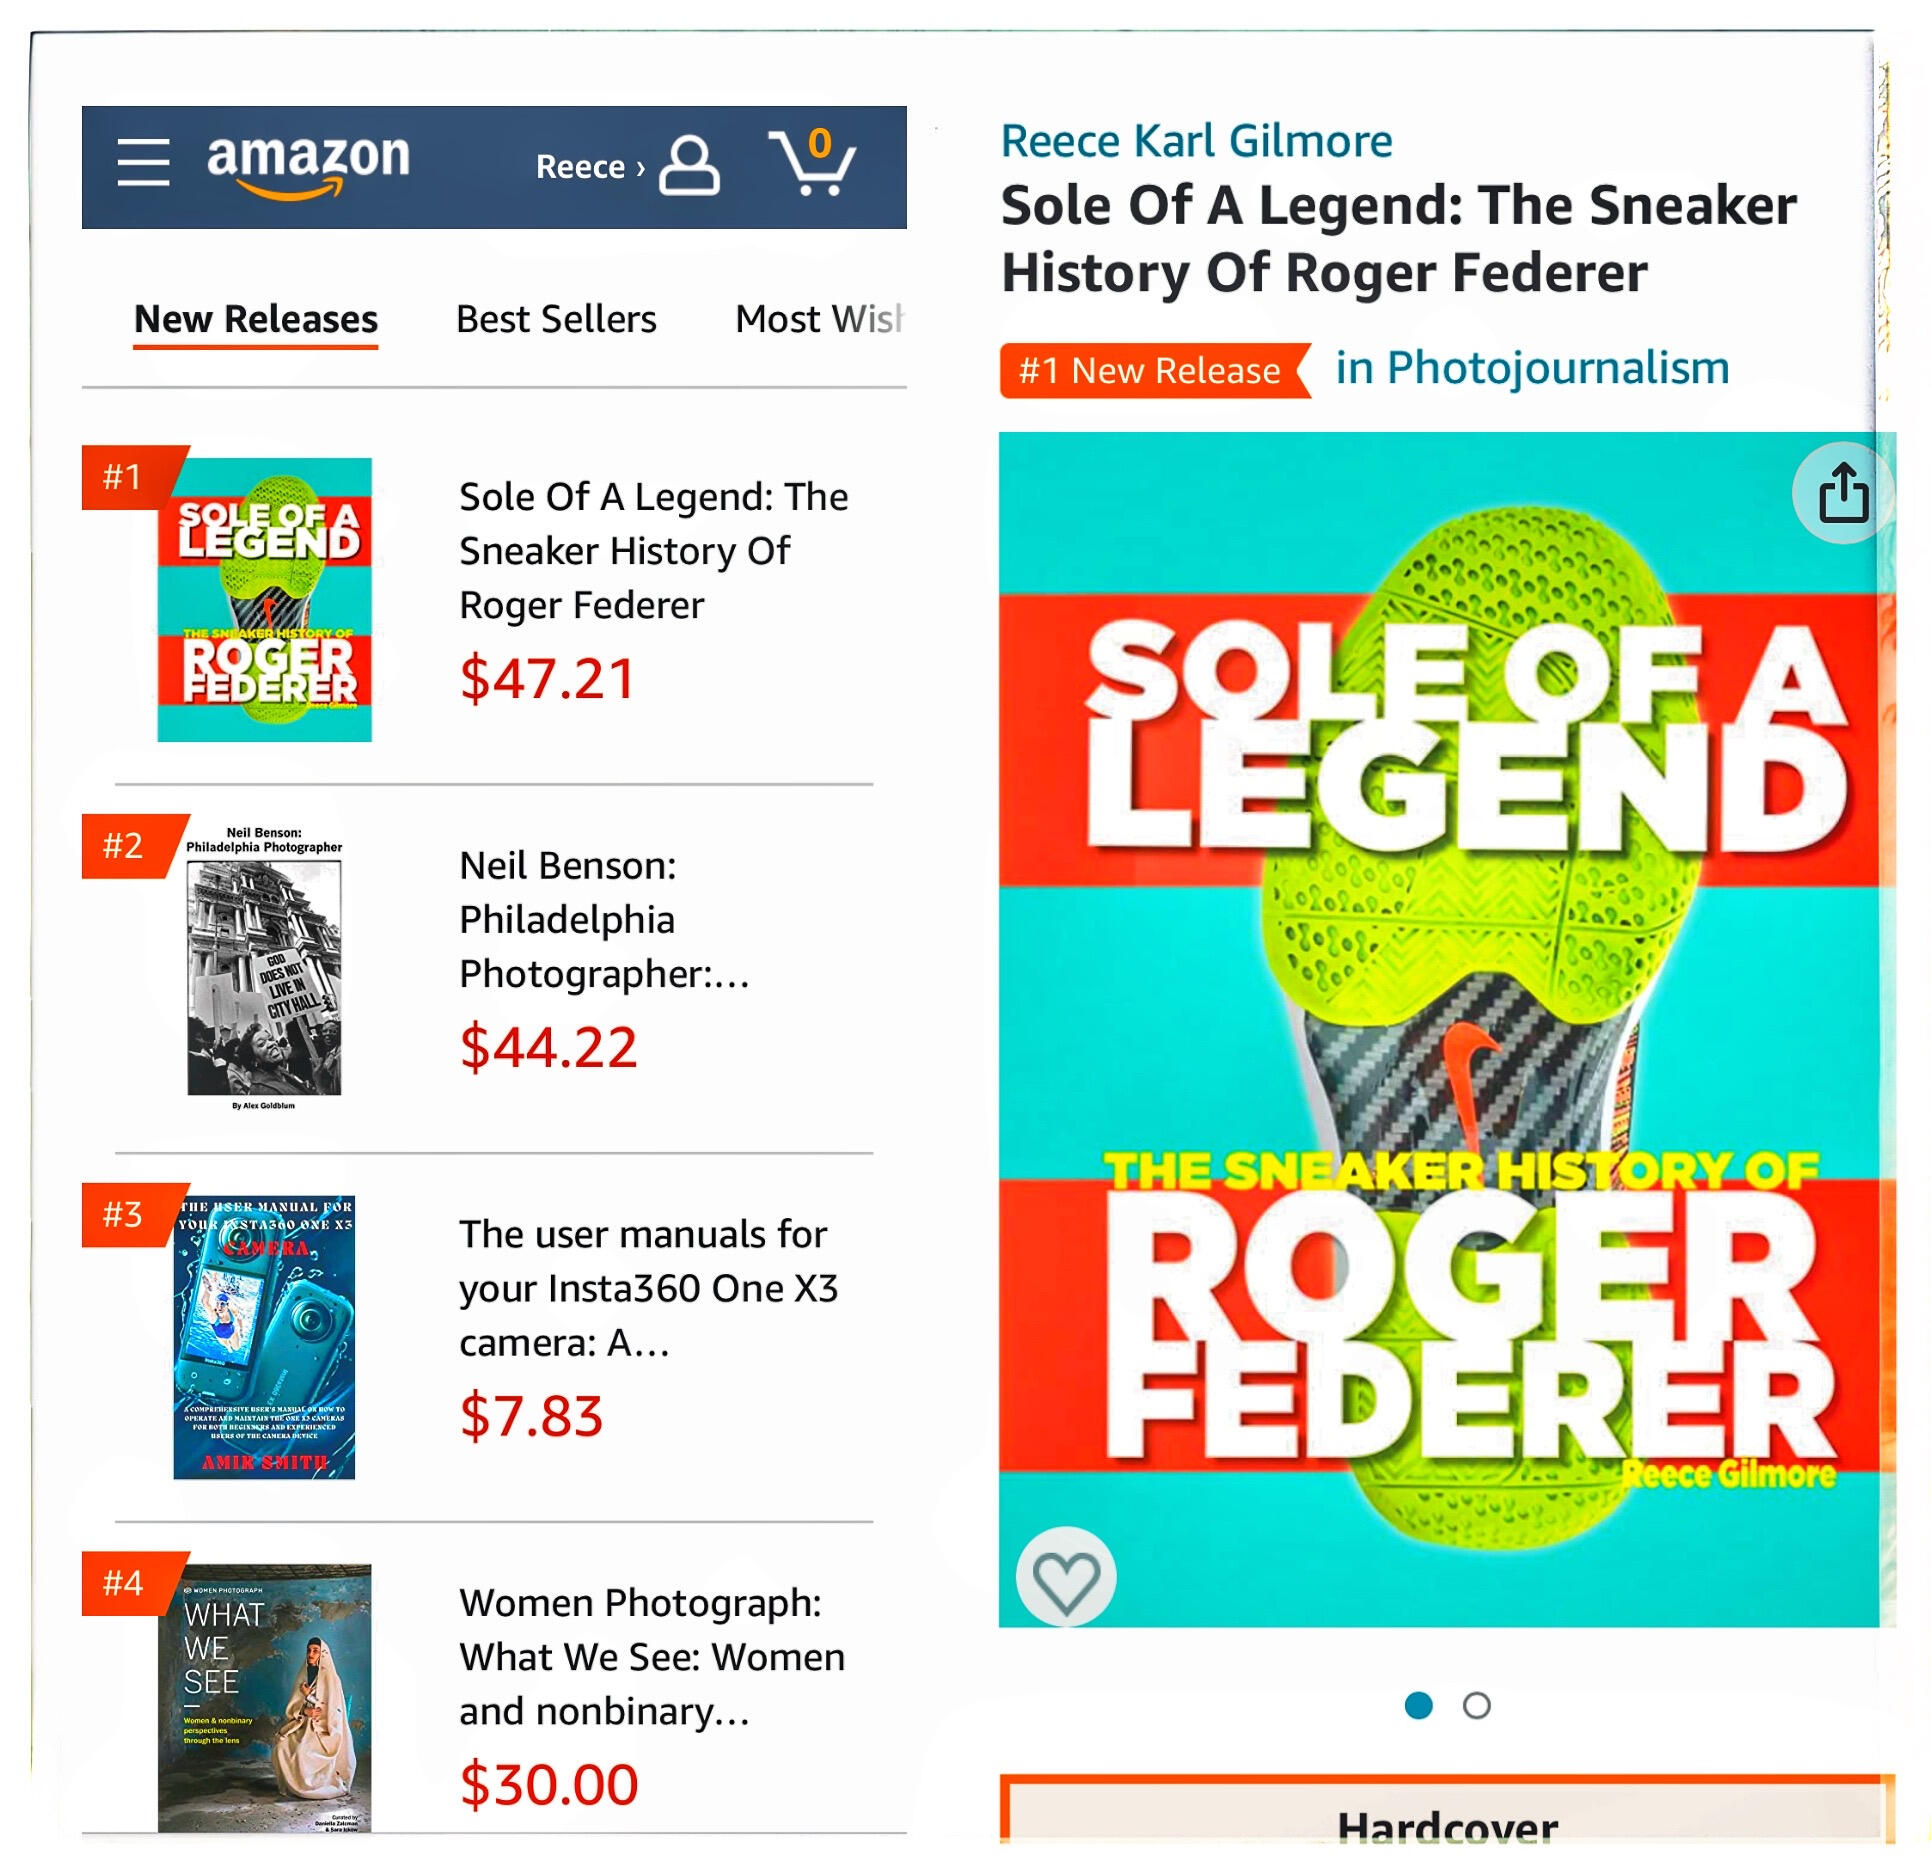Open the Photojournalism category link
1931x1874 pixels.
pos(1532,368)
